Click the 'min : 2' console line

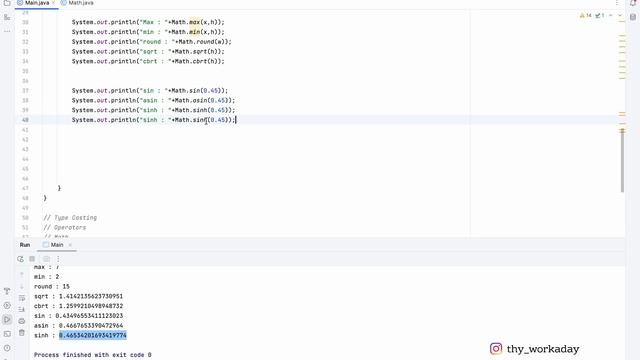point(47,276)
